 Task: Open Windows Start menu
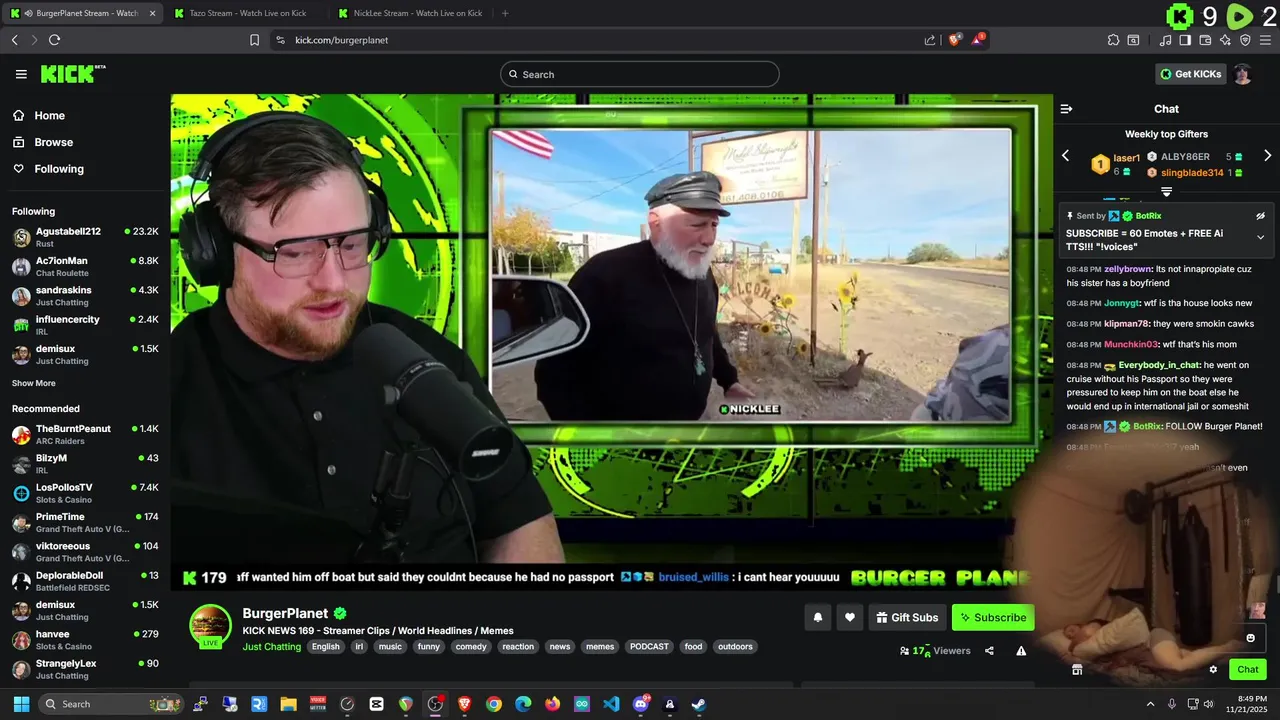click(21, 704)
